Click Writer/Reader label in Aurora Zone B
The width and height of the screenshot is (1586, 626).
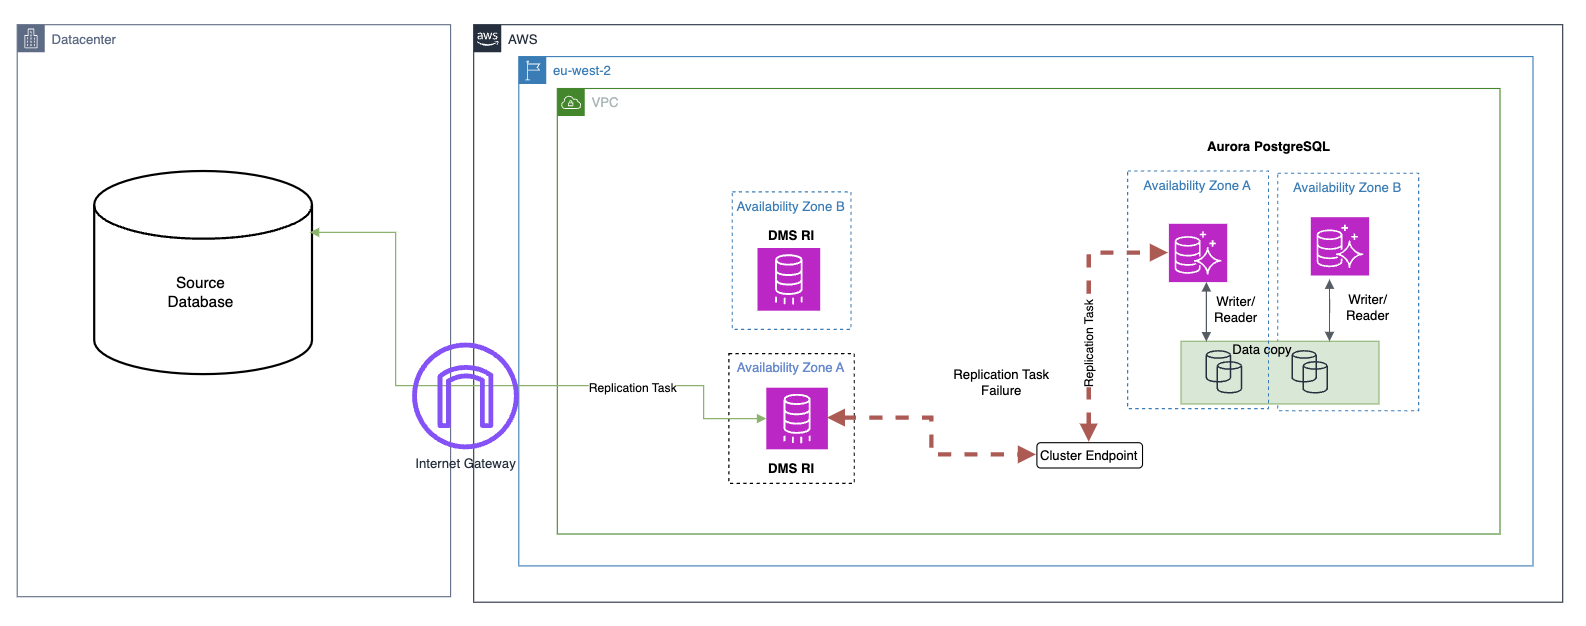point(1368,307)
